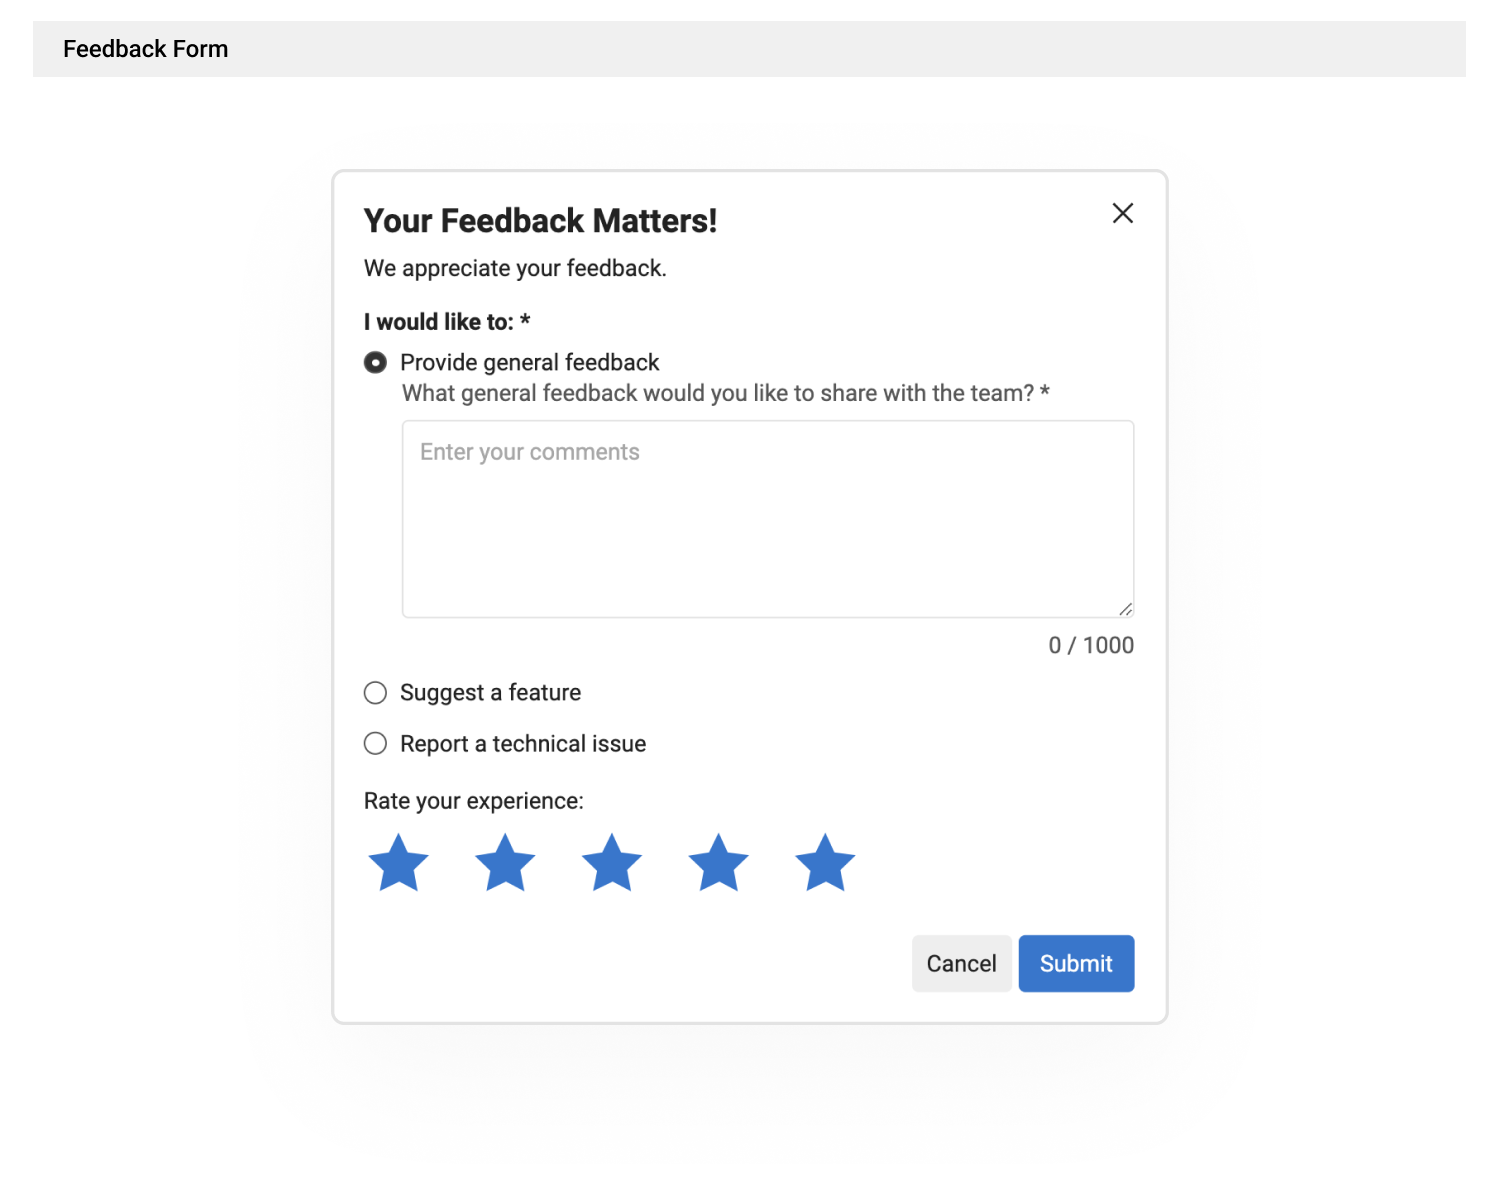This screenshot has width=1500, height=1194.
Task: Choose Suggest a feature
Action: pyautogui.click(x=375, y=692)
